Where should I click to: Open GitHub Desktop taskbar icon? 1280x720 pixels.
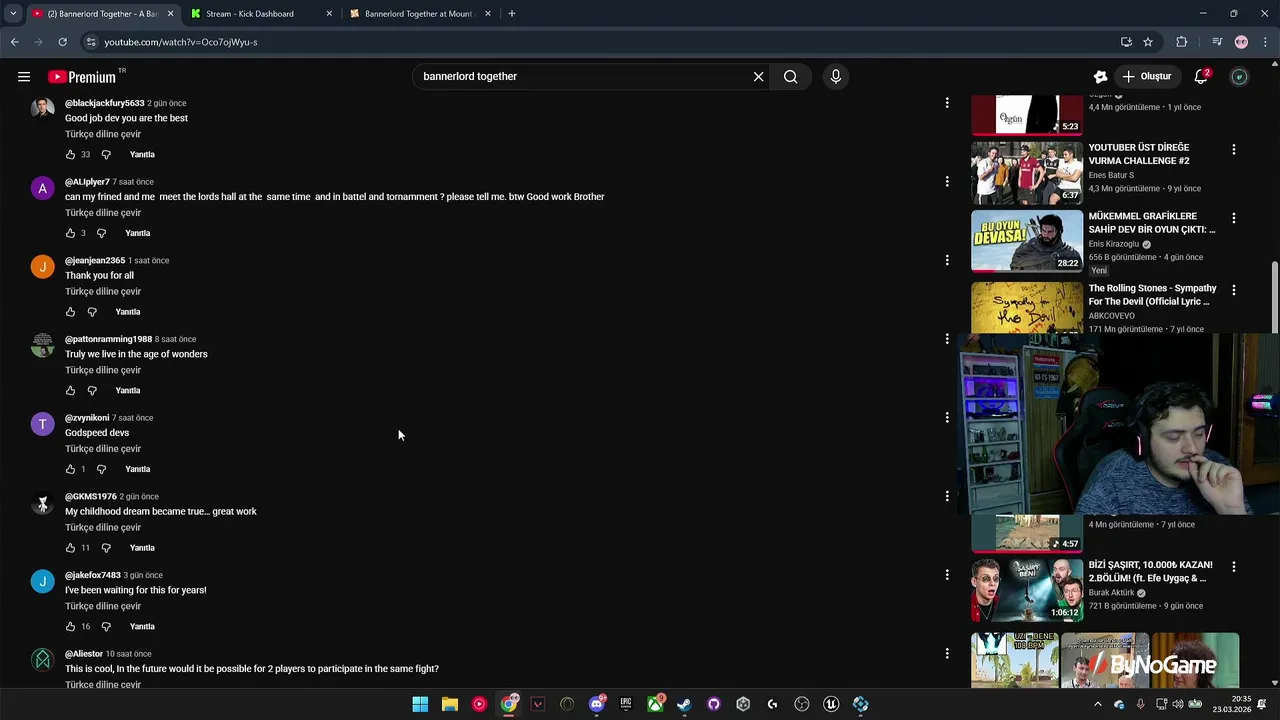coord(714,704)
